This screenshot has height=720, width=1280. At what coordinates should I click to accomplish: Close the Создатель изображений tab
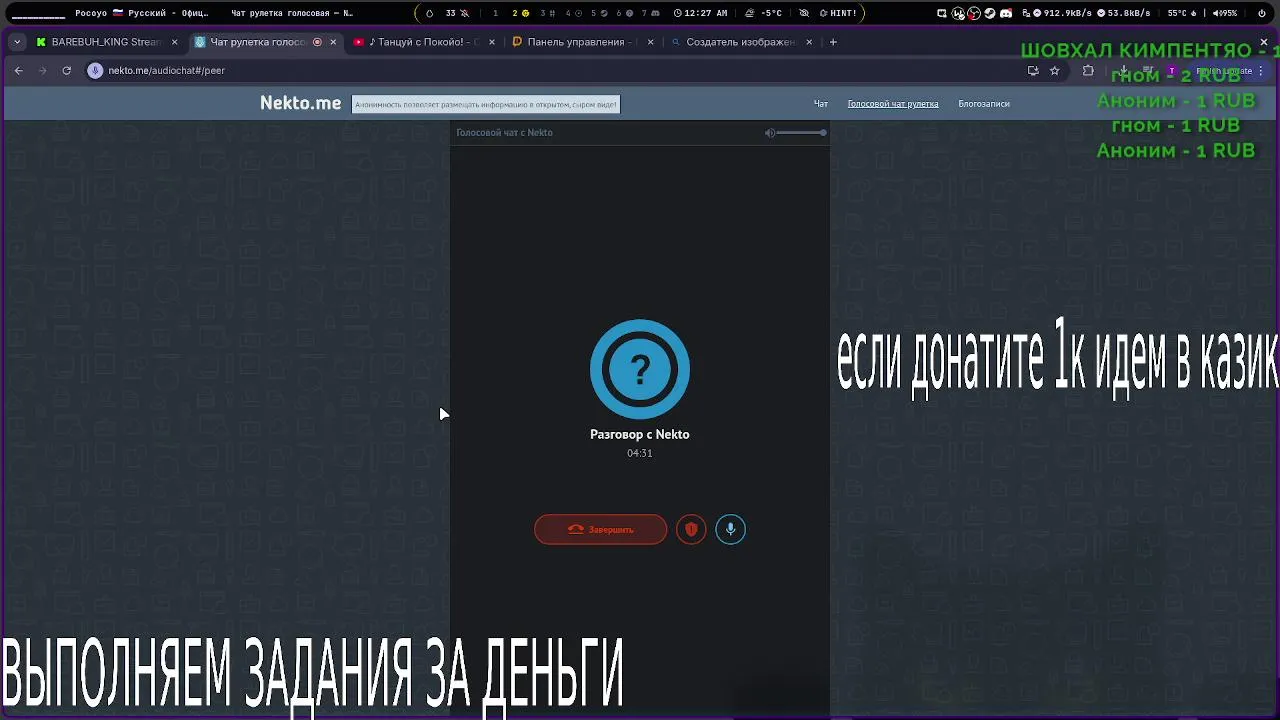point(809,42)
